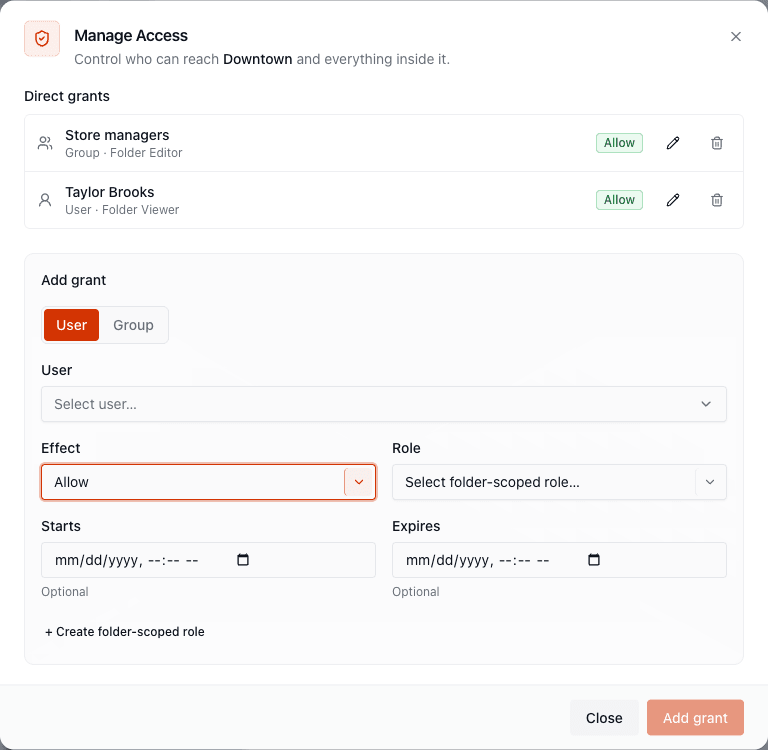Open the Select user dropdown

[384, 404]
